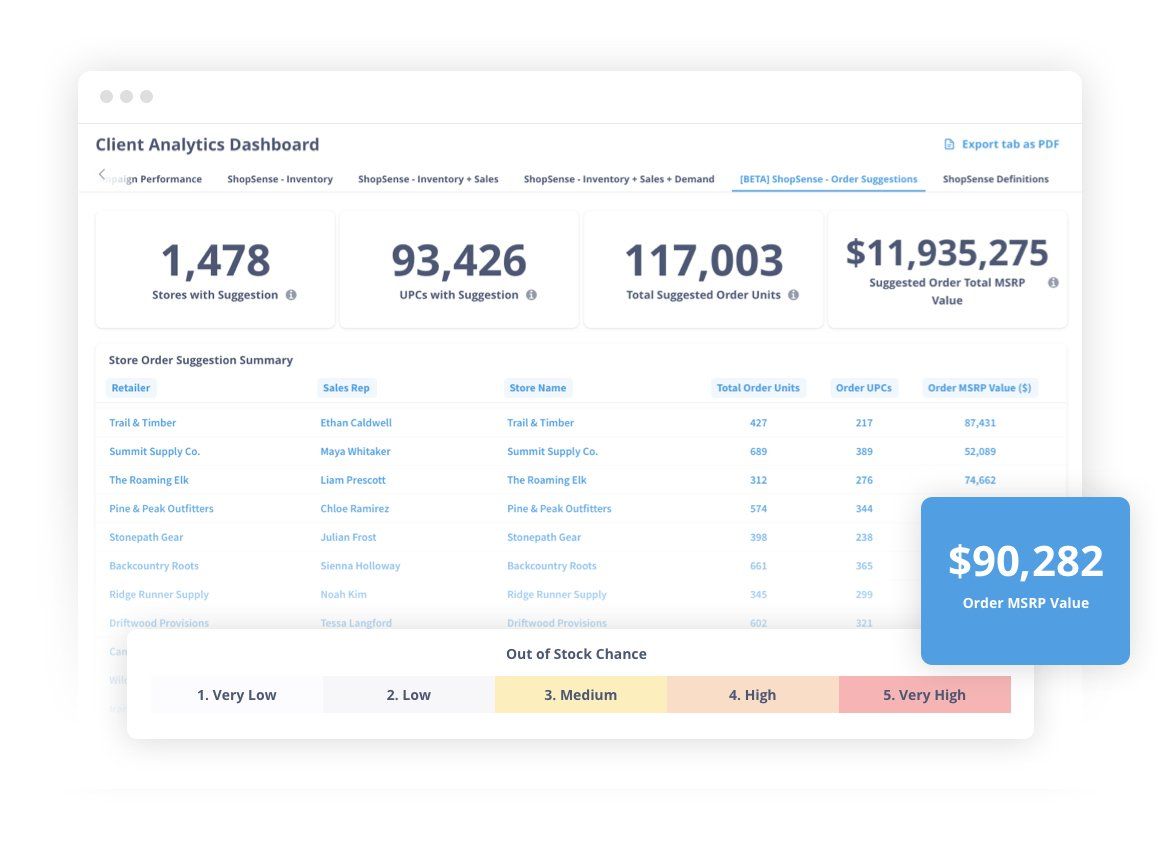Click info icon beside UPCs with Suggestion

[531, 295]
